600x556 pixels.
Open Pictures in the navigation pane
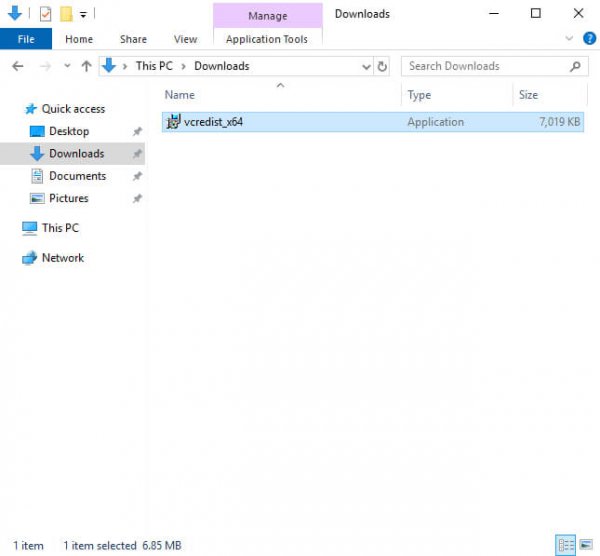[x=68, y=198]
